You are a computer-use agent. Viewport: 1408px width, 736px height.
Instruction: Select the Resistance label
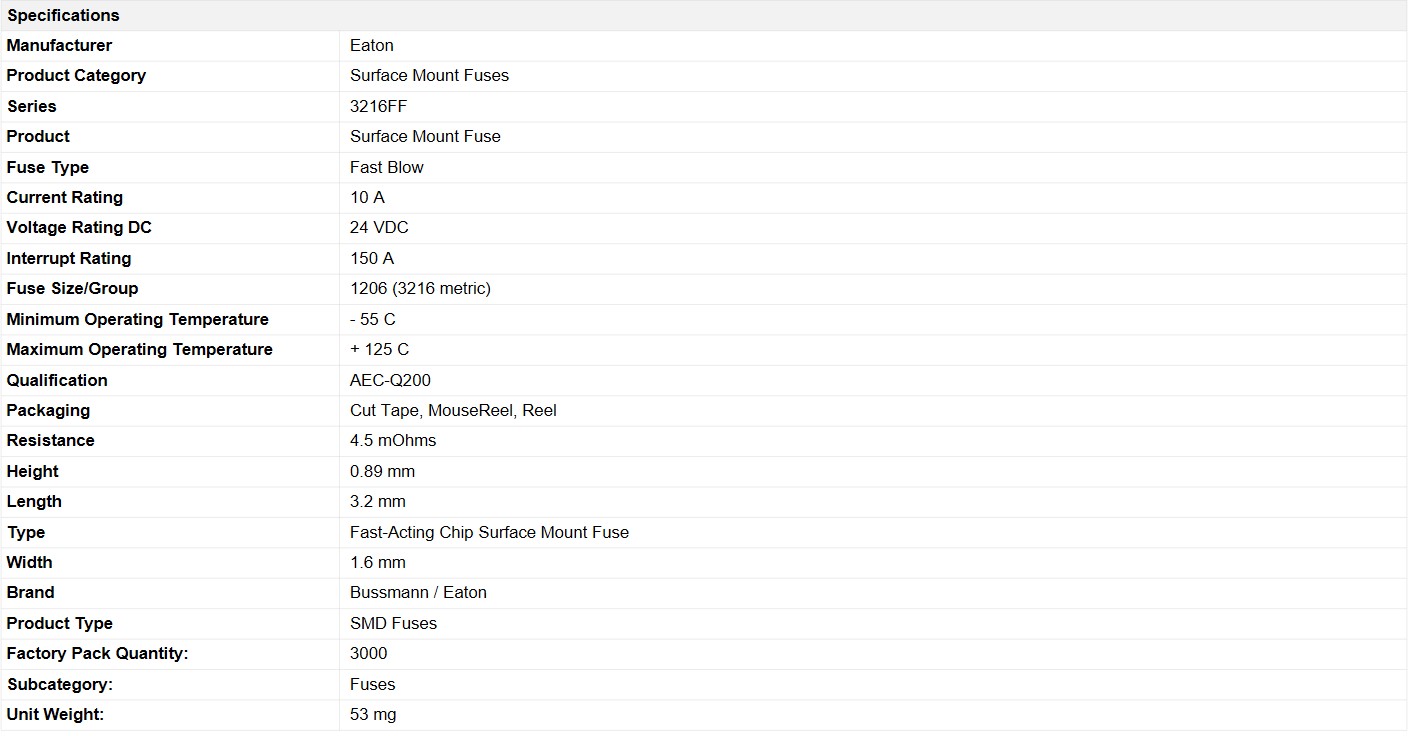(x=51, y=440)
